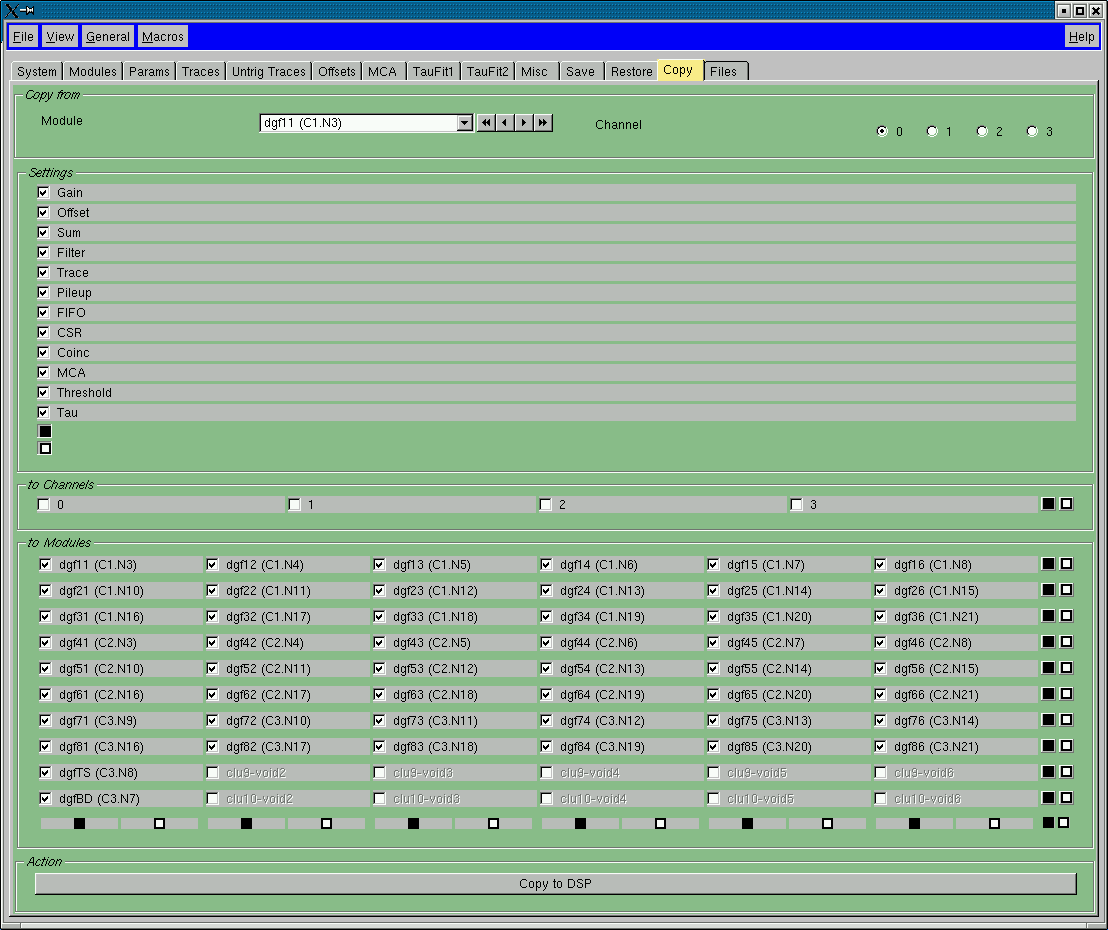The height and width of the screenshot is (930, 1108).
Task: Click the module field showing dgf11 (C1.N3)
Action: click(x=358, y=123)
